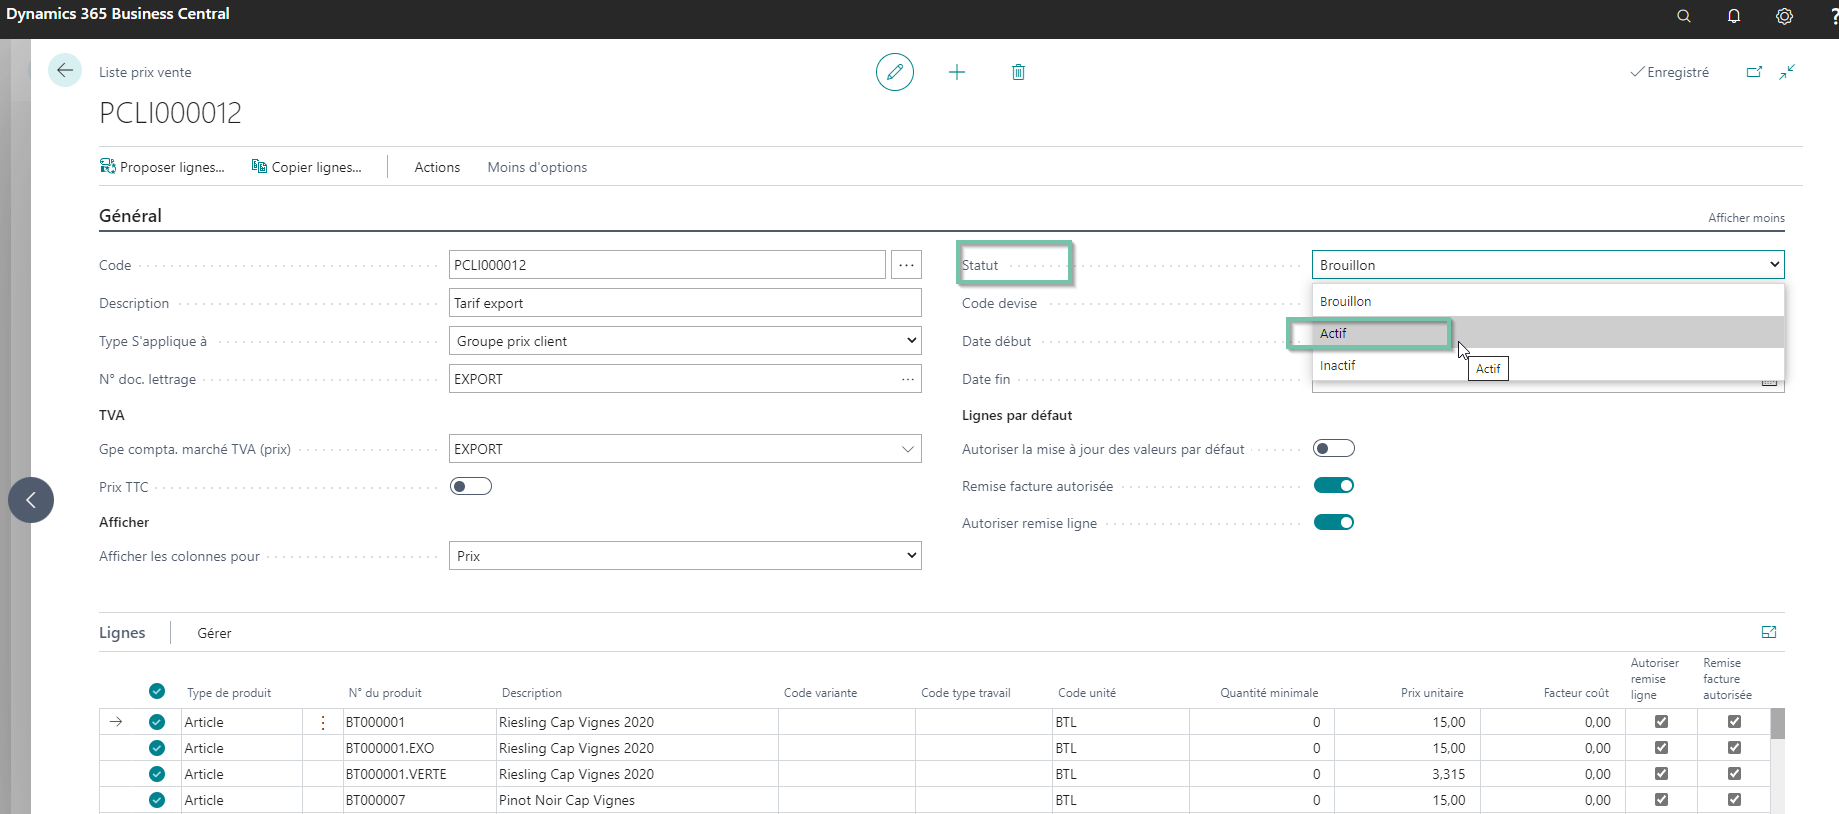Toggle the Prix TTC switch
1839x814 pixels.
tap(471, 486)
